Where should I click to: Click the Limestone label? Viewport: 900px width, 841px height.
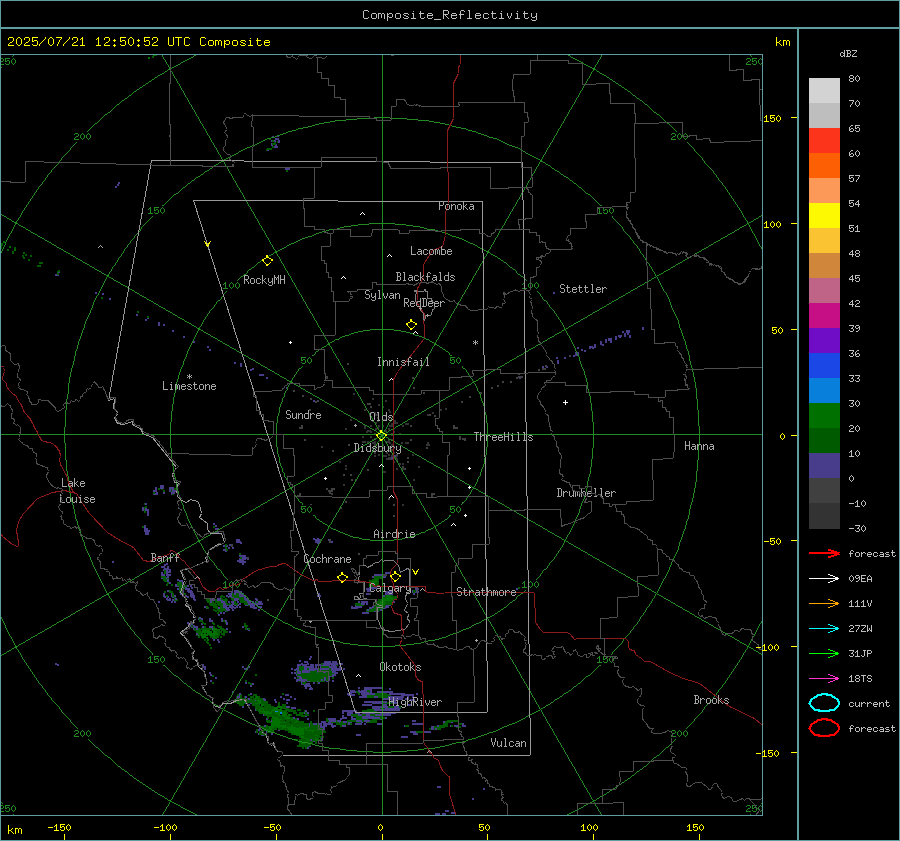click(189, 386)
